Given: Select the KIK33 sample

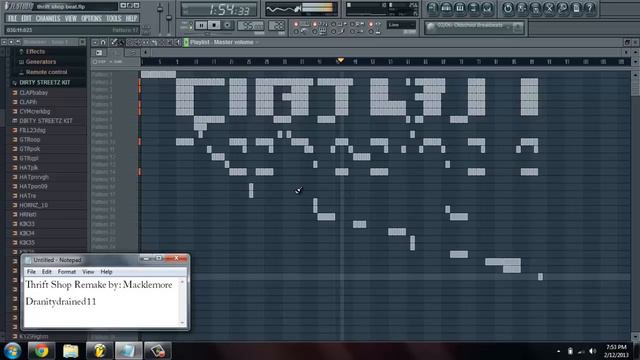Looking at the screenshot, I should 27,224.
